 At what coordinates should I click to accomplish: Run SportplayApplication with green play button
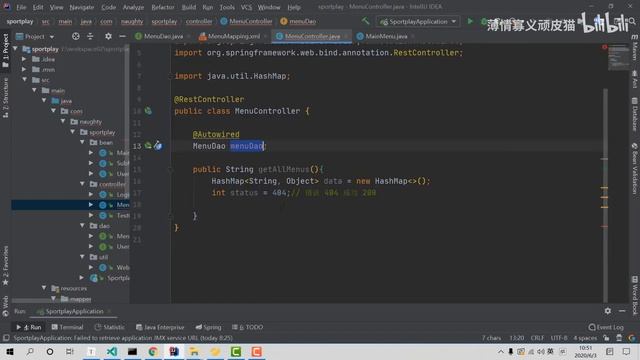click(470, 21)
